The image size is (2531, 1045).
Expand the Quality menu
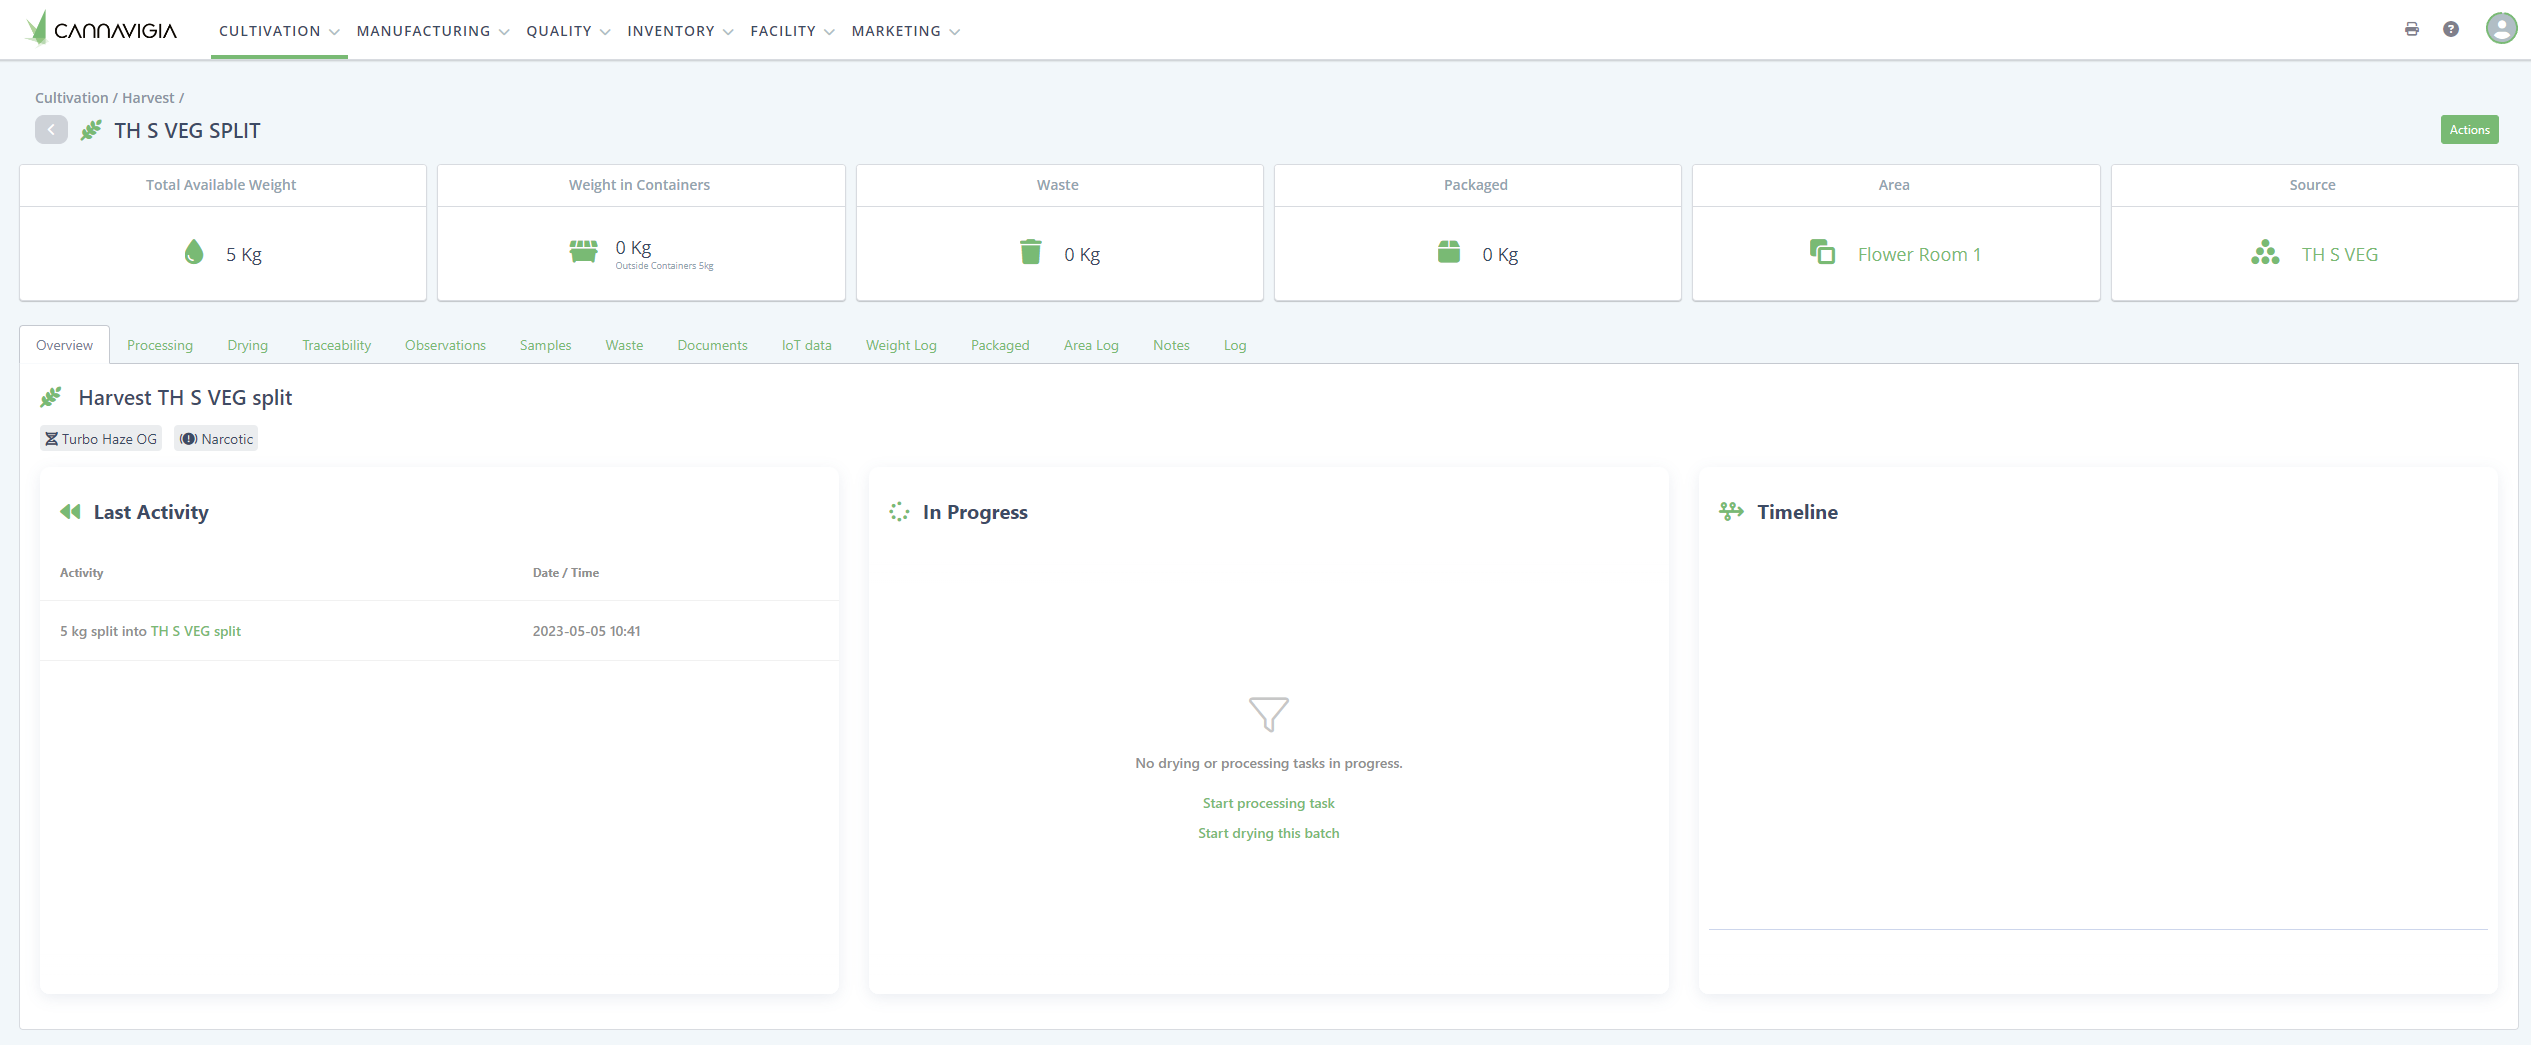pos(567,31)
